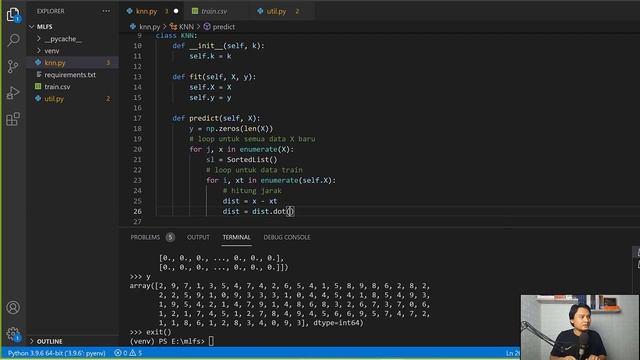Click the webcam video overlay thumbnail

click(x=580, y=327)
